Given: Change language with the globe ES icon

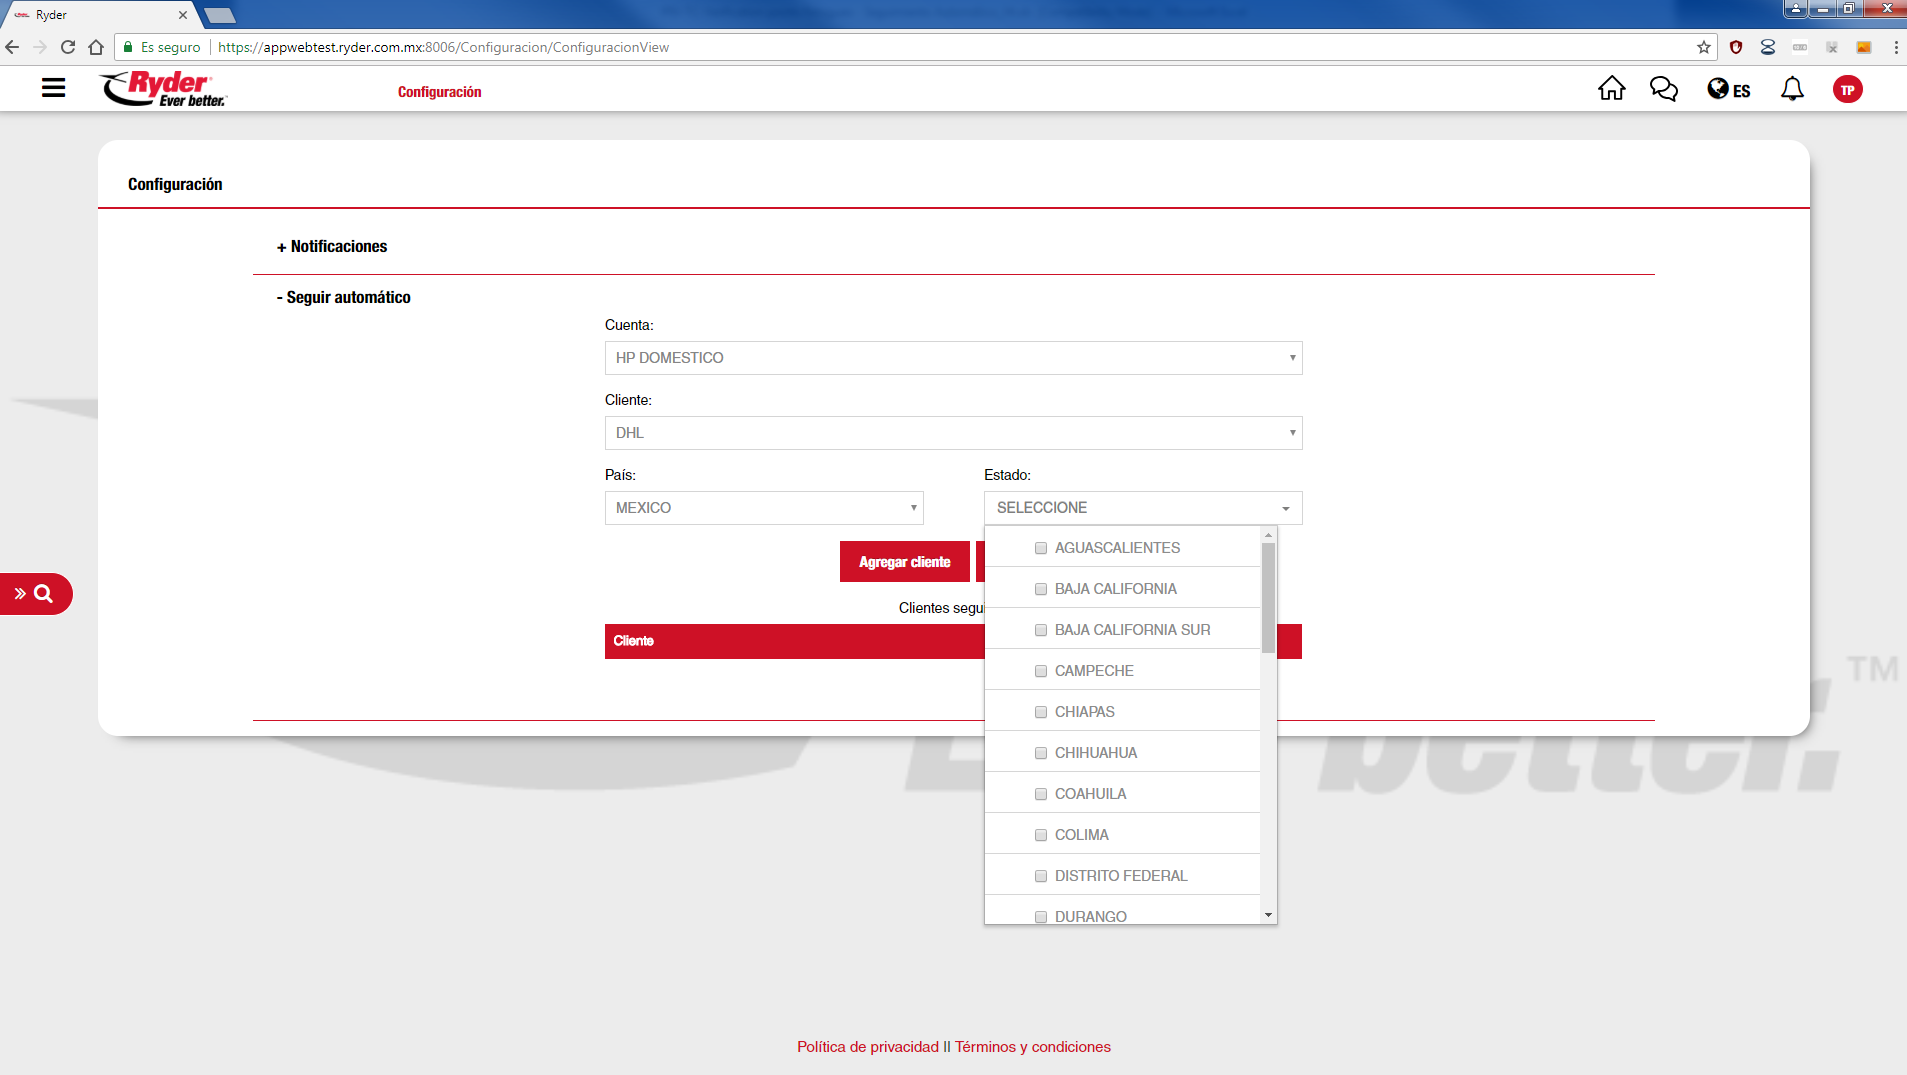Looking at the screenshot, I should point(1728,90).
